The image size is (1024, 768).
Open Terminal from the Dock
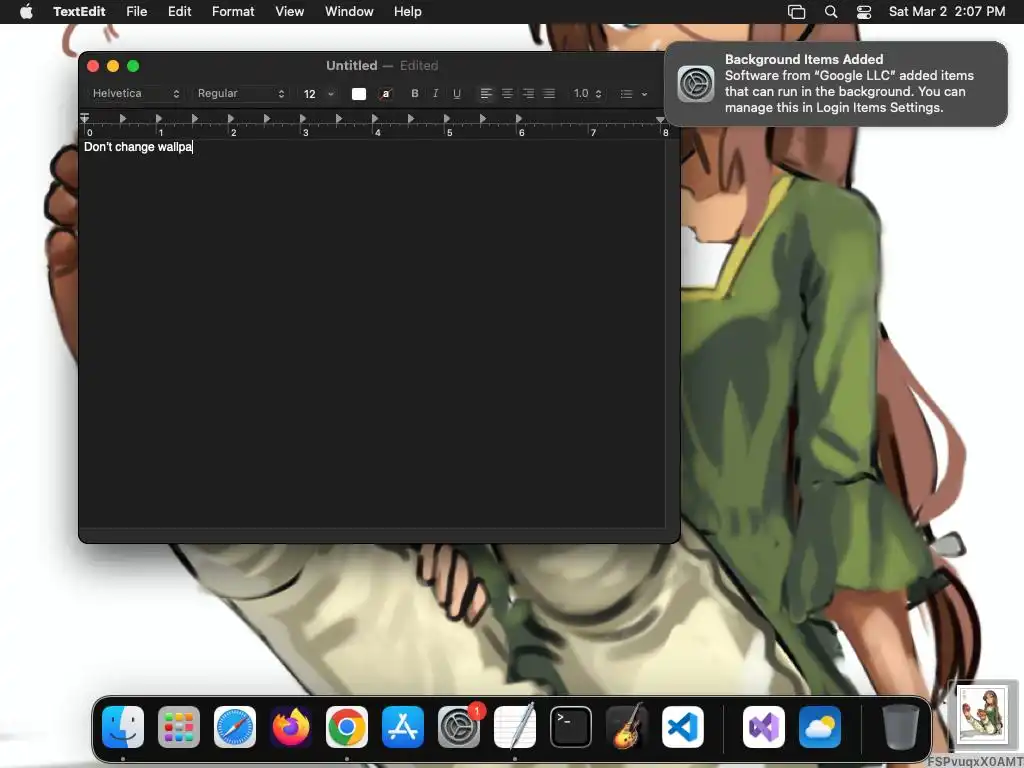[571, 727]
